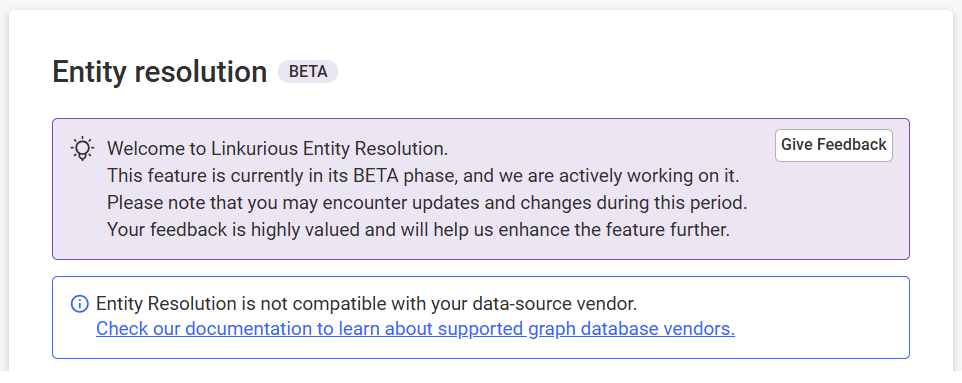The image size is (962, 383).
Task: Click the blue info circle icon
Action: [x=80, y=304]
